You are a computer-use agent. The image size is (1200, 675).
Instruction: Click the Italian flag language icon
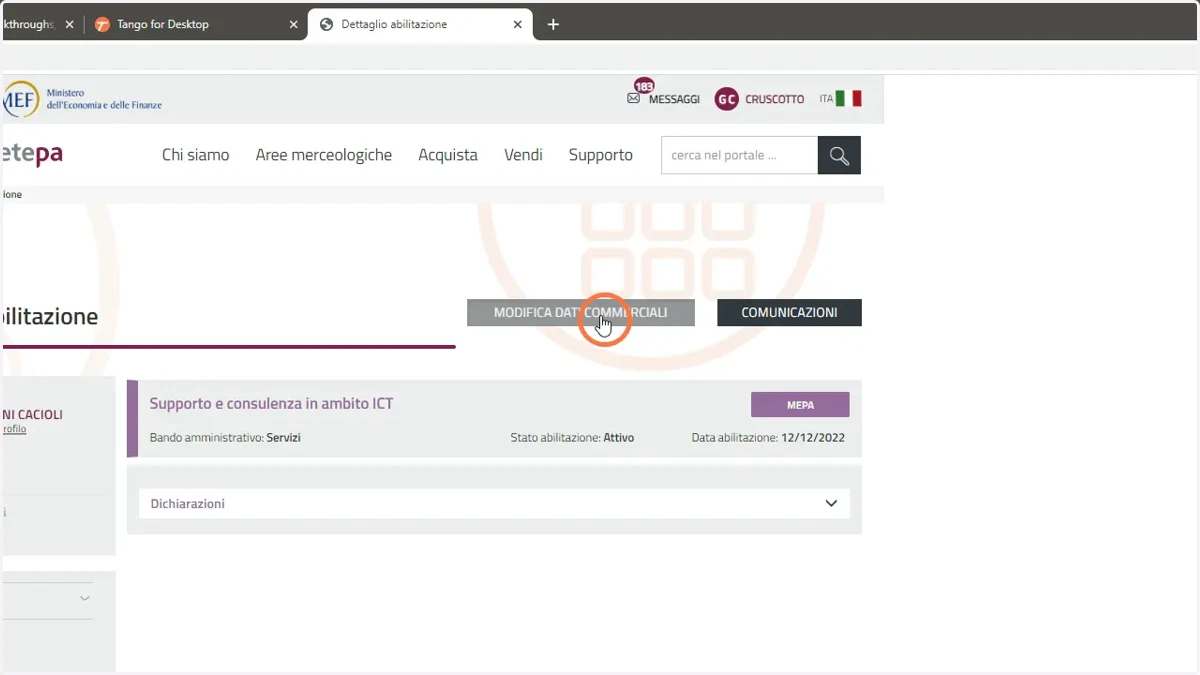click(849, 99)
